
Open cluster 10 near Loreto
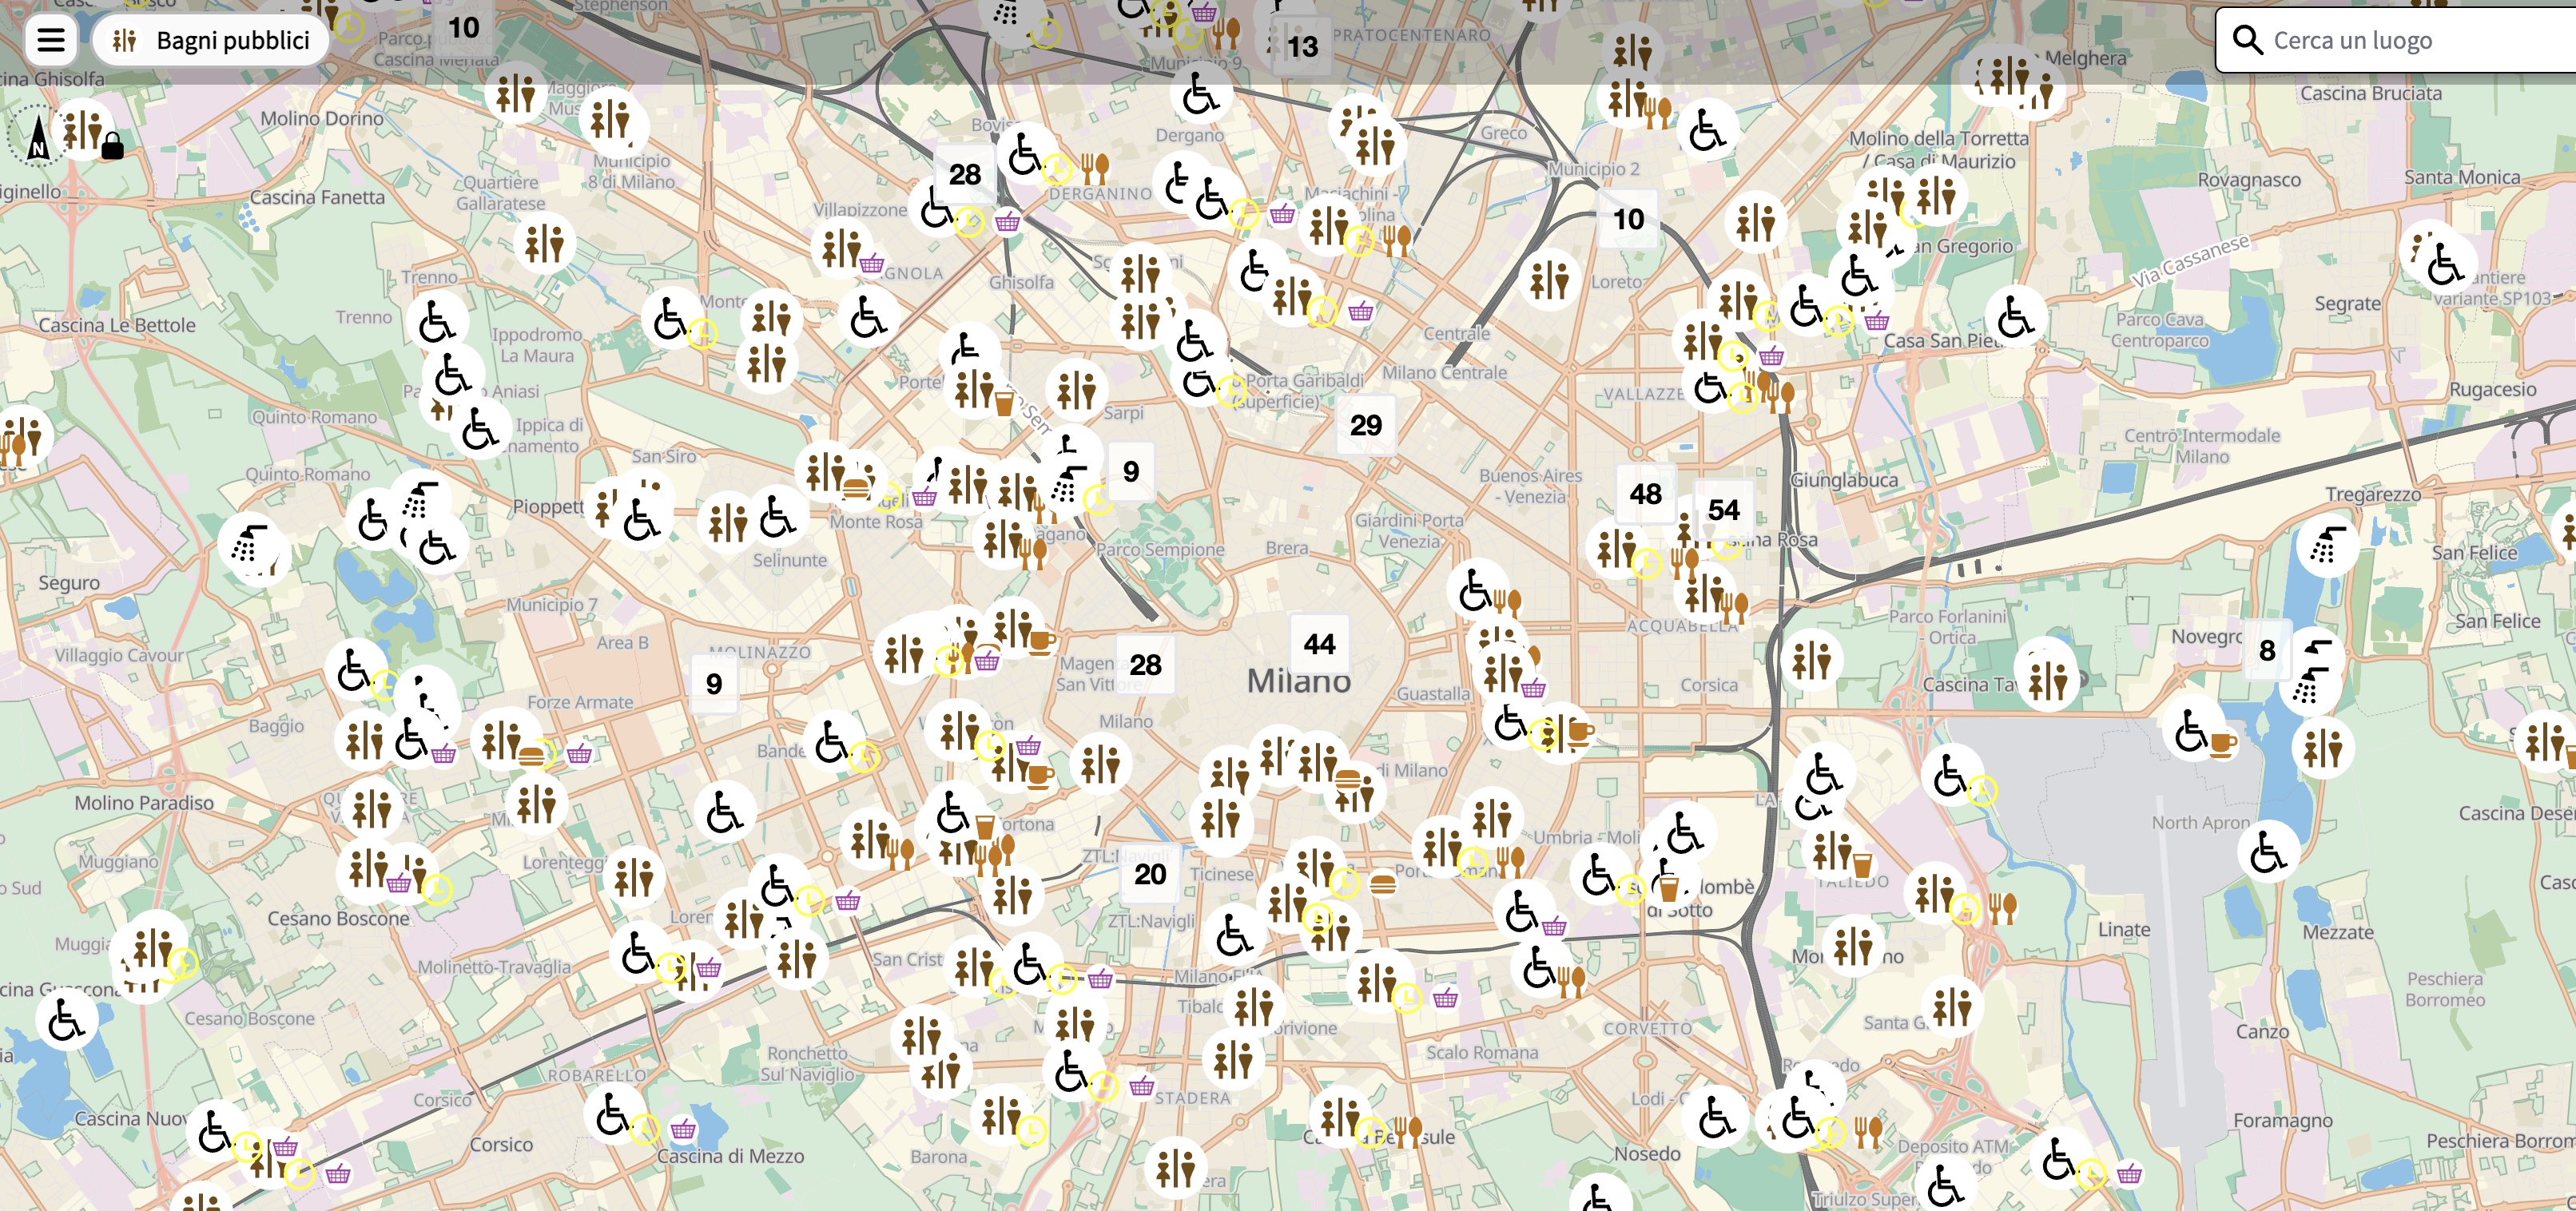pyautogui.click(x=1628, y=219)
